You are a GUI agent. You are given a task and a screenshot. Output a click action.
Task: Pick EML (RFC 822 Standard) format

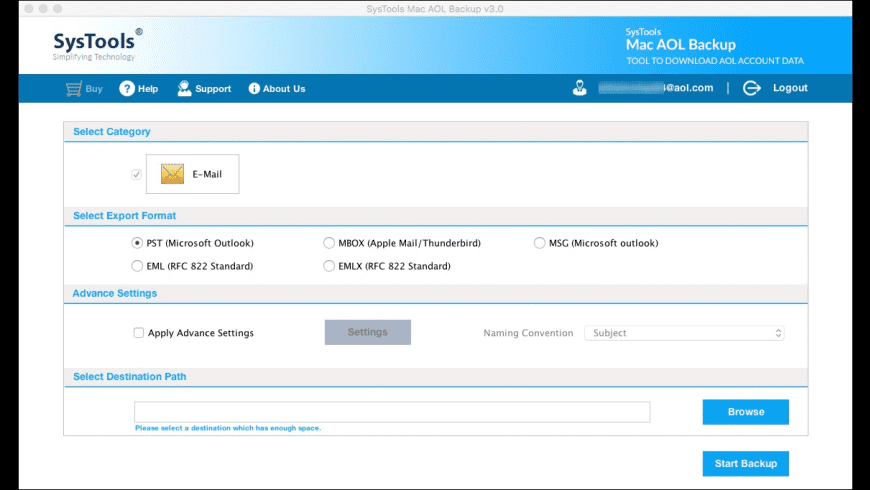[138, 266]
